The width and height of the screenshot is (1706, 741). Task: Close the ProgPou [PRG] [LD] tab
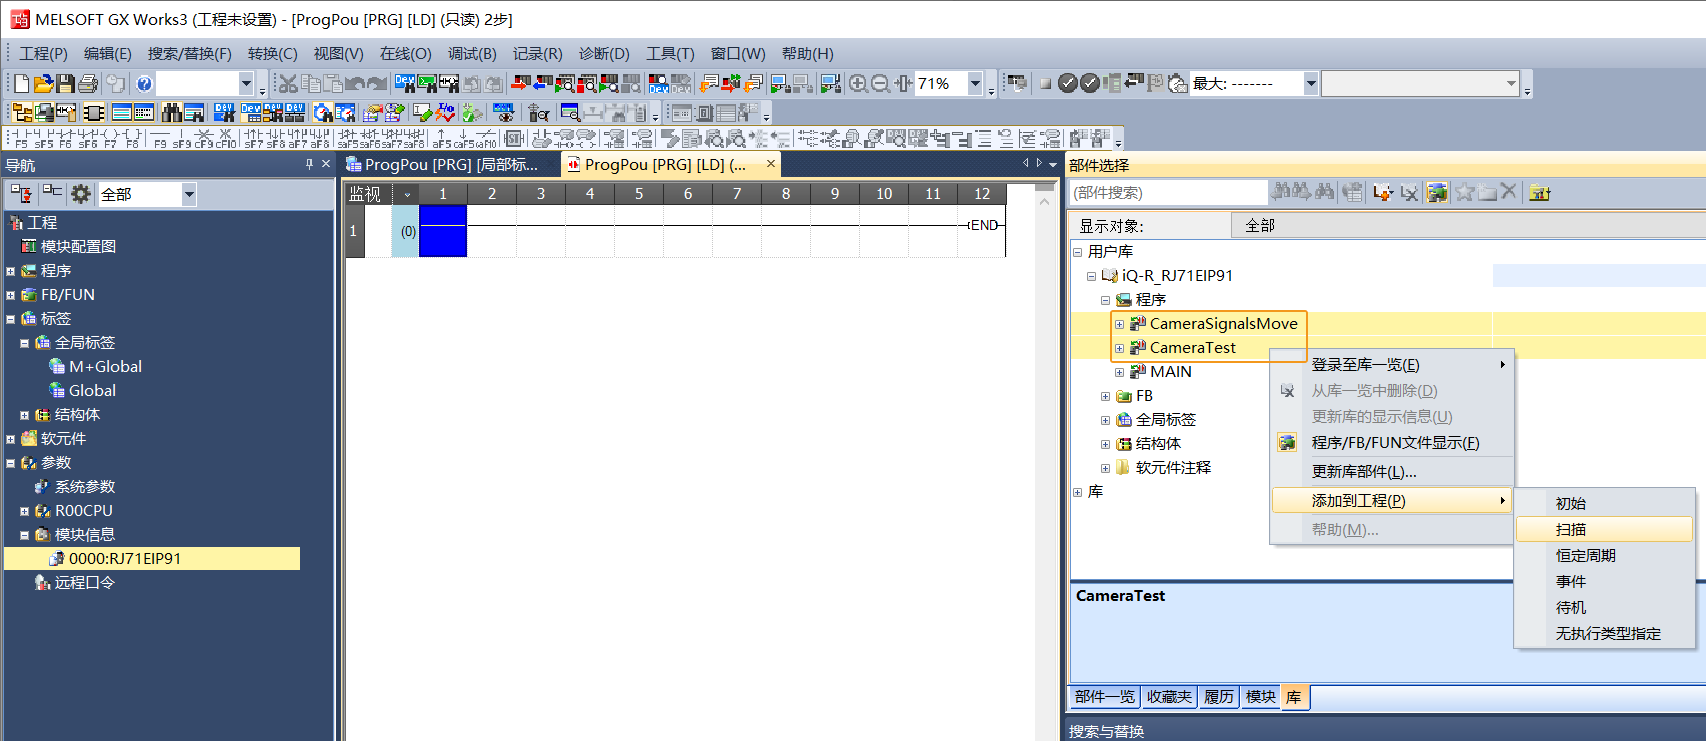click(771, 164)
